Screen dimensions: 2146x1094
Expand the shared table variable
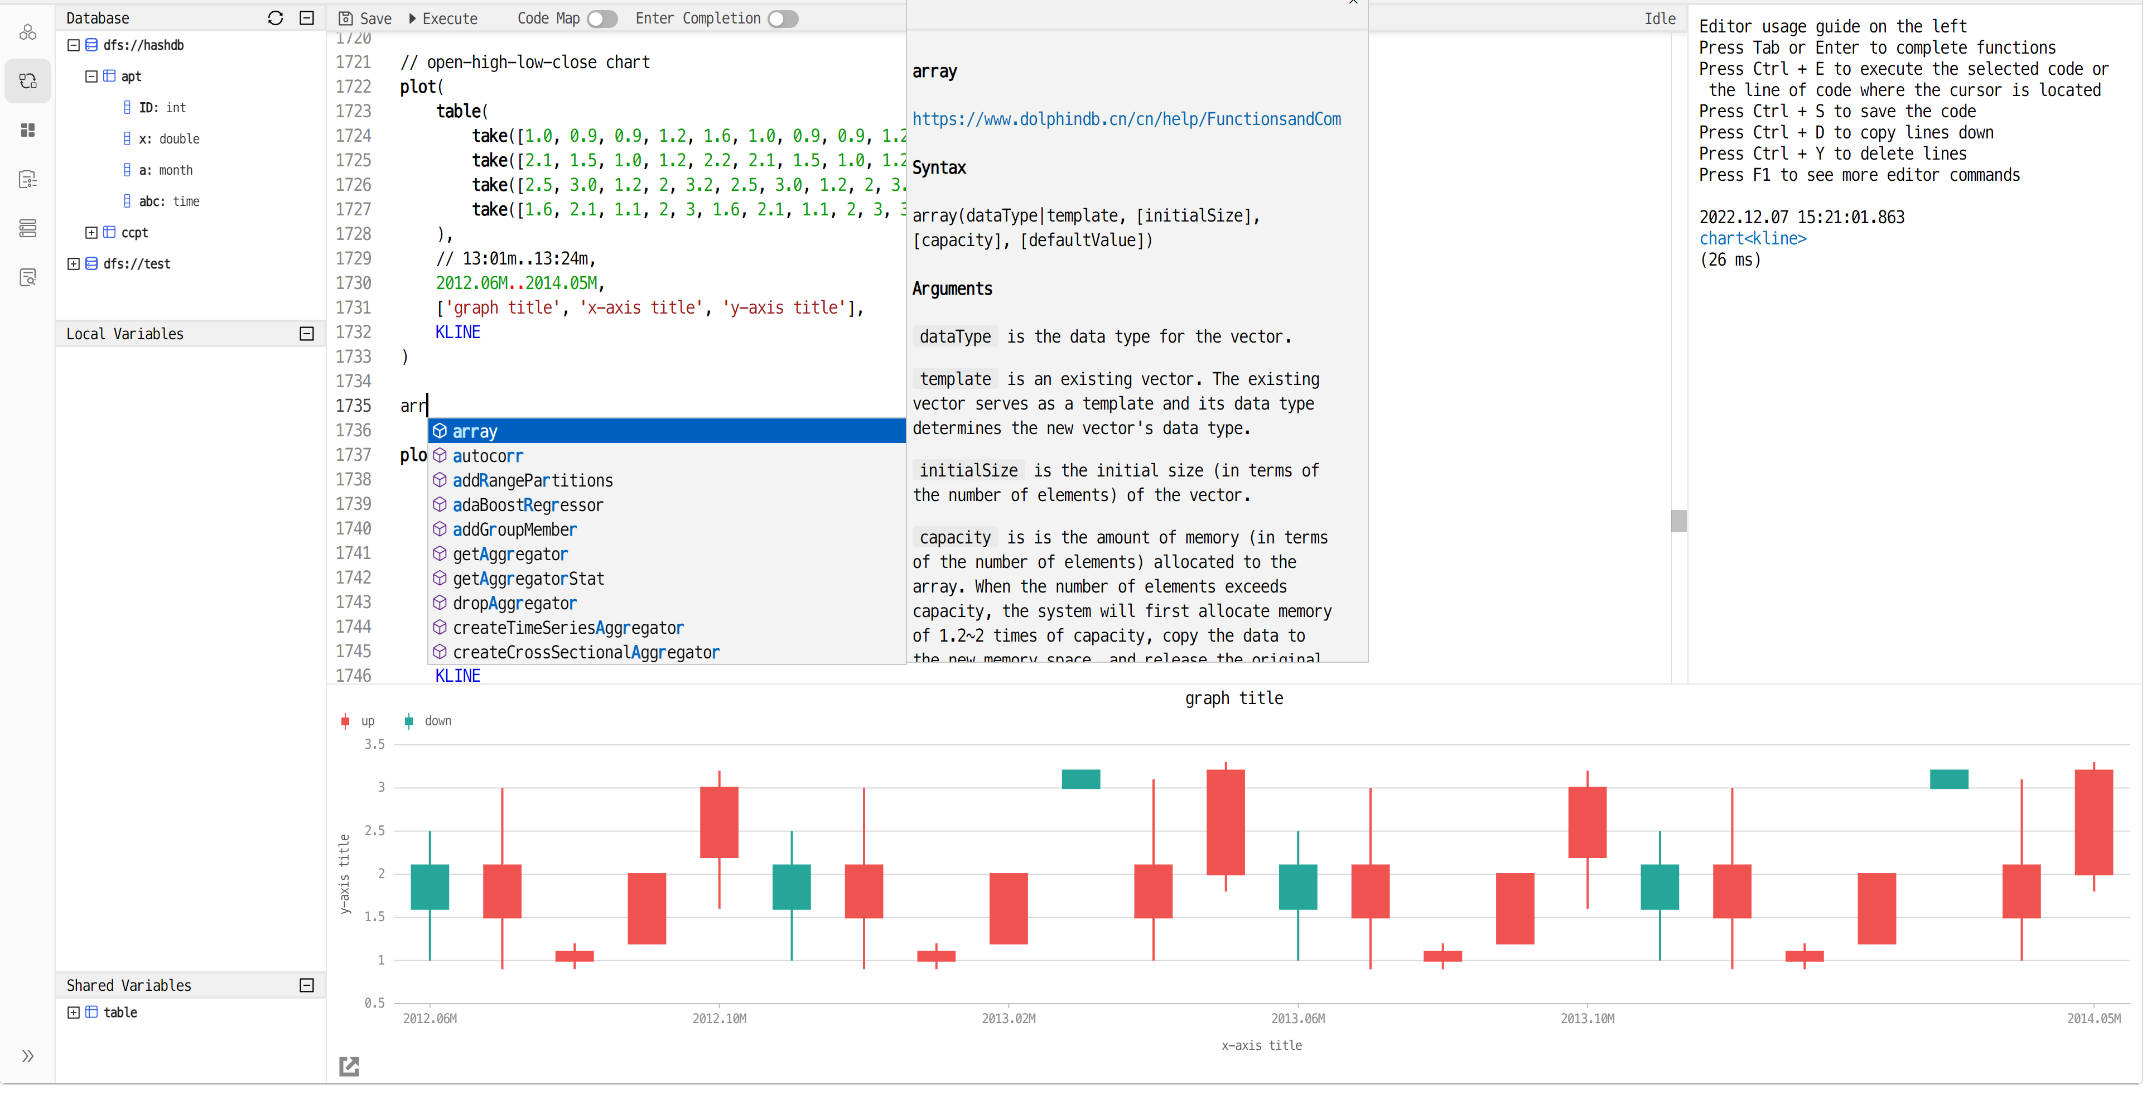click(74, 1012)
